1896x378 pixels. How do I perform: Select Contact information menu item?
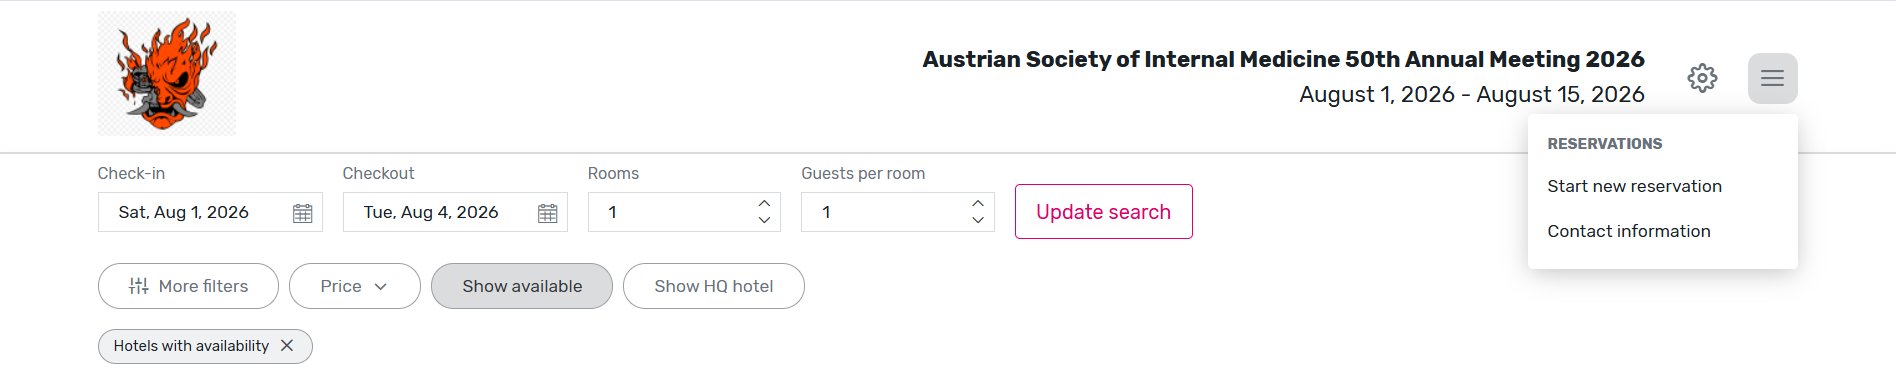point(1629,231)
